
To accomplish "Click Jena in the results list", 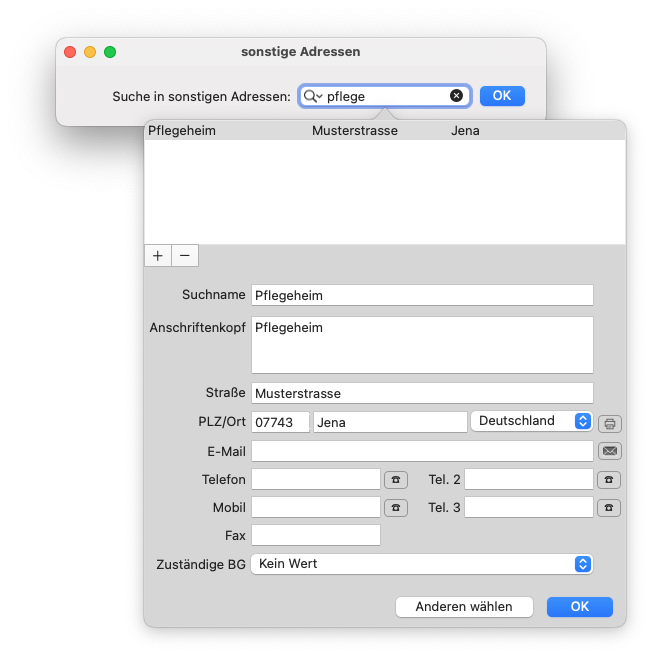I will [x=465, y=131].
